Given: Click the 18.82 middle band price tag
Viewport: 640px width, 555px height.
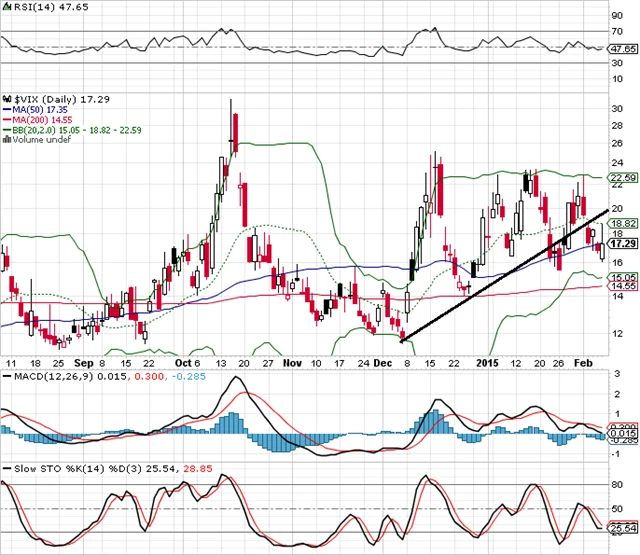Looking at the screenshot, I should 622,224.
